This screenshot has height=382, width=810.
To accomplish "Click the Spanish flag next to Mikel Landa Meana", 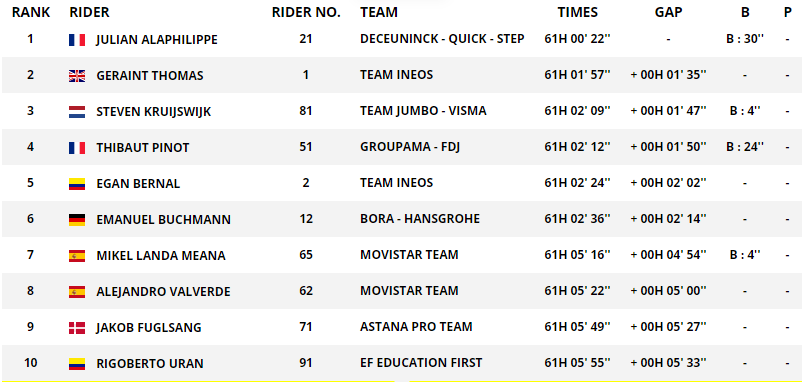I will click(76, 256).
